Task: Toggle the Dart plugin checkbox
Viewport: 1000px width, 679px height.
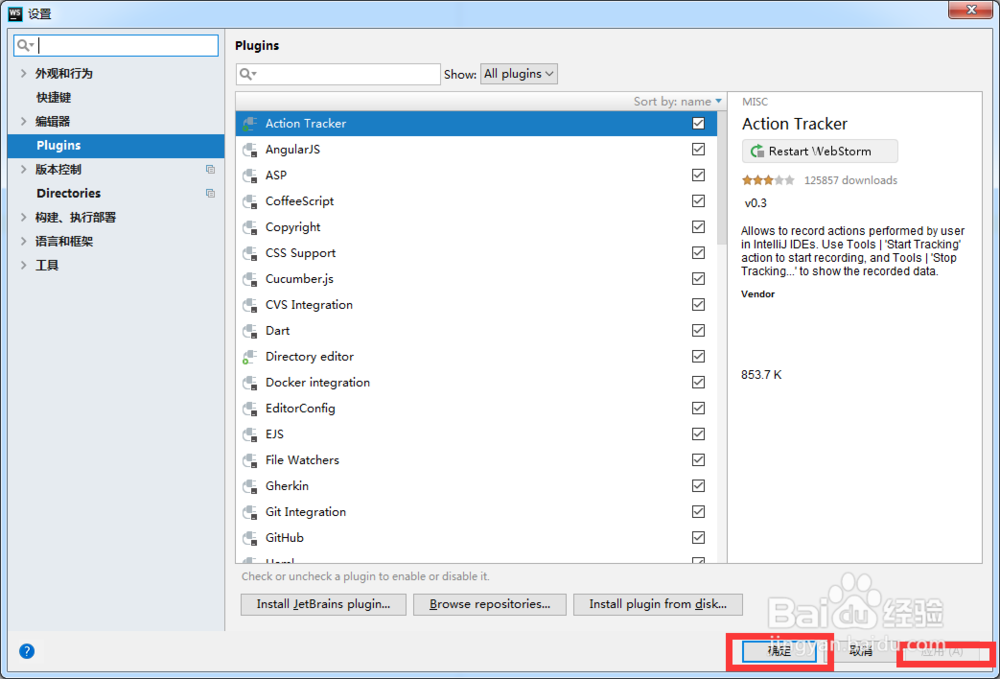Action: click(698, 330)
